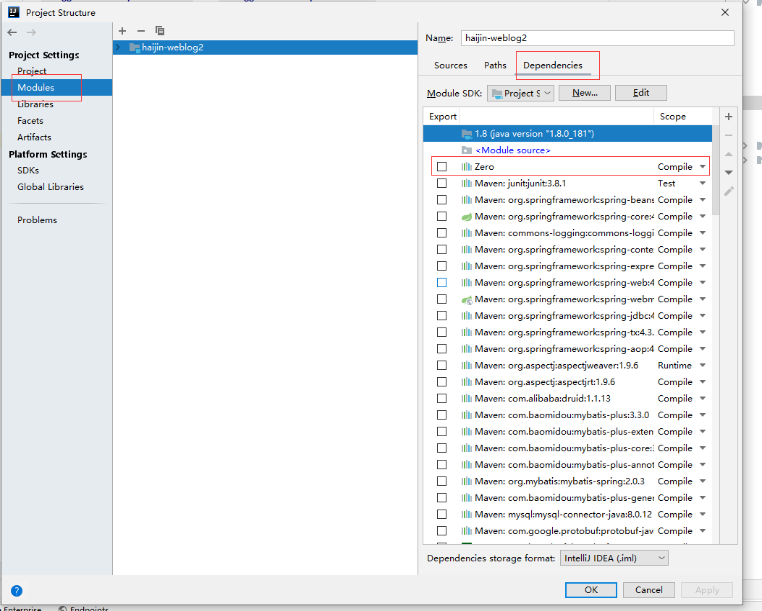762x611 pixels.
Task: Move dependency down arrow icon
Action: [x=728, y=173]
